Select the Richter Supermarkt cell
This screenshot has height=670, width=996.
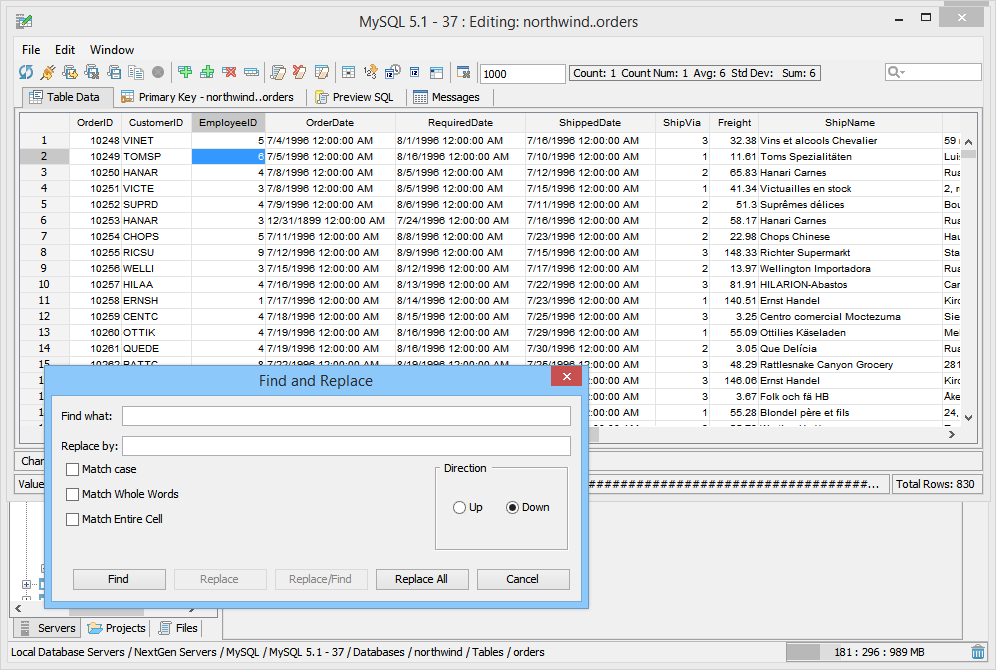coord(849,252)
